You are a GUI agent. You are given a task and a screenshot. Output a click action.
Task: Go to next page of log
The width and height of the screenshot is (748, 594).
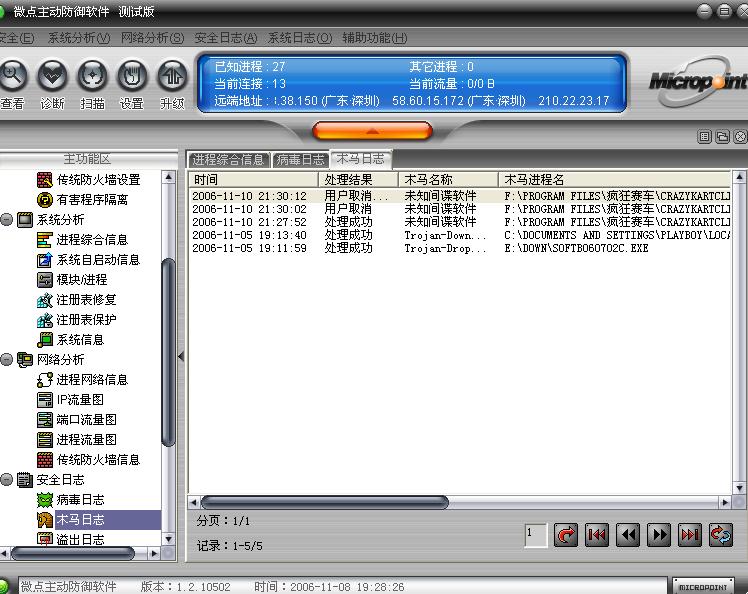pyautogui.click(x=659, y=535)
